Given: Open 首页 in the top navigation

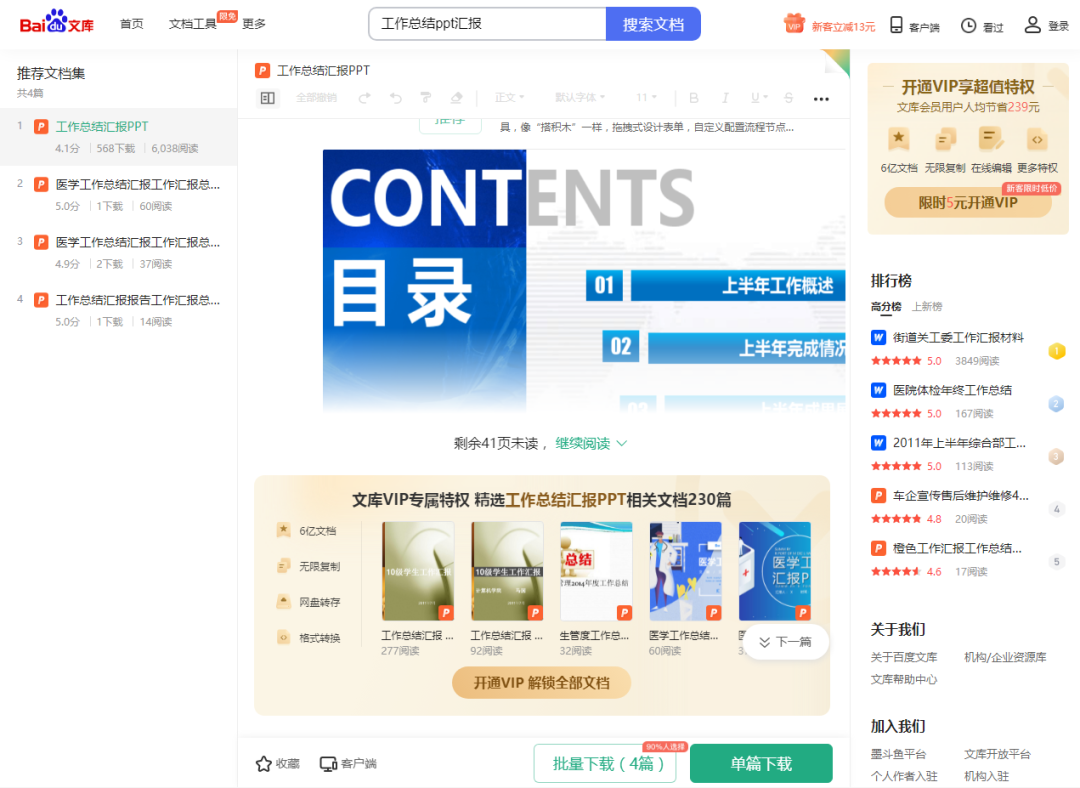Looking at the screenshot, I should [x=132, y=24].
